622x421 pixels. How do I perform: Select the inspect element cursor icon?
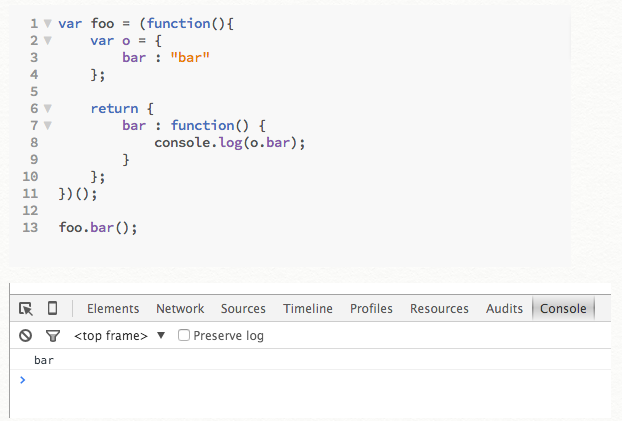pyautogui.click(x=26, y=308)
